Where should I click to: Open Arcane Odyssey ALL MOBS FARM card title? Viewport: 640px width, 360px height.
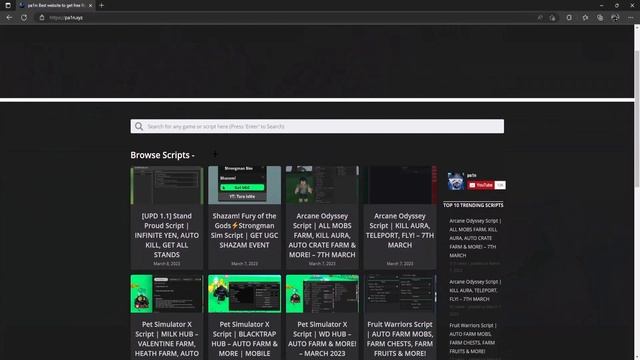coord(322,235)
